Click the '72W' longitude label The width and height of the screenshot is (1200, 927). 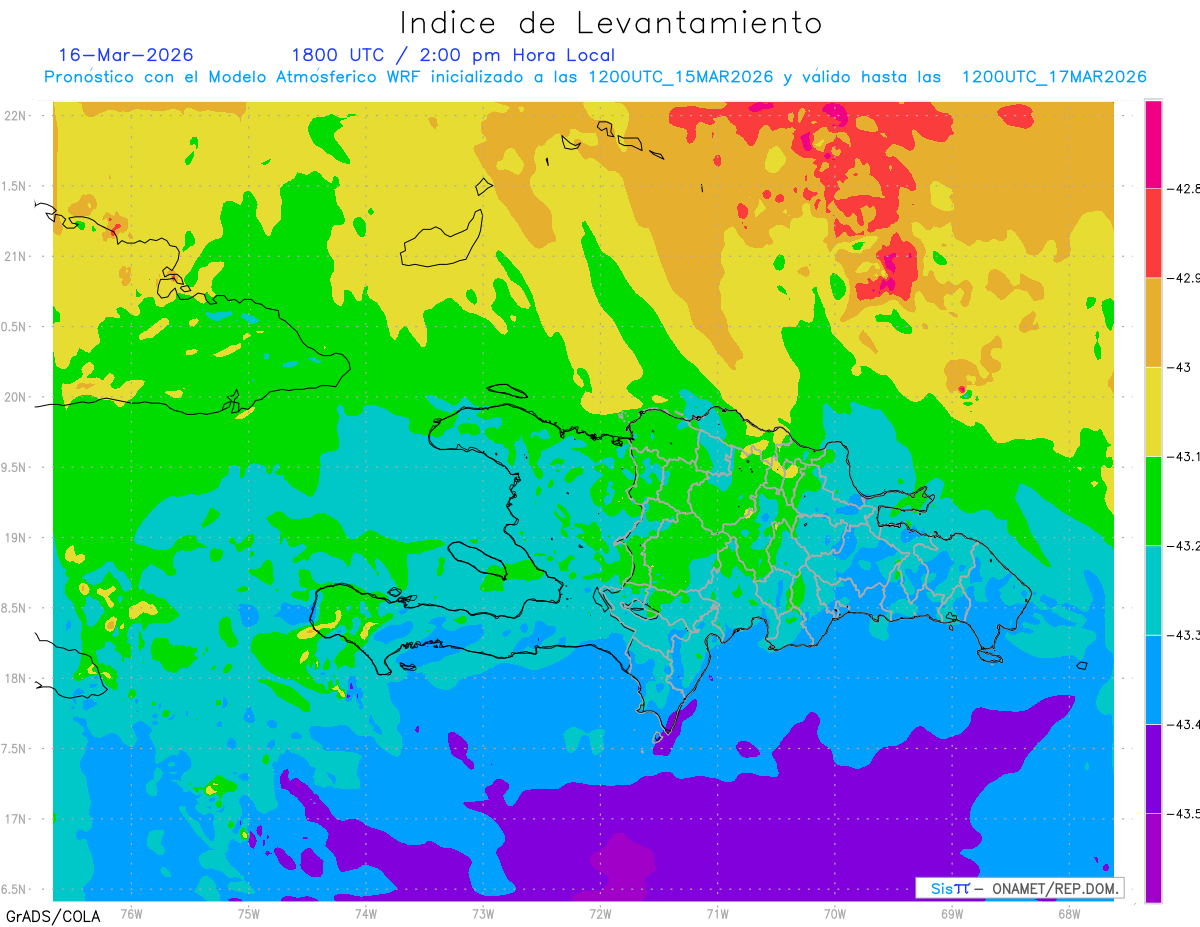[x=600, y=913]
